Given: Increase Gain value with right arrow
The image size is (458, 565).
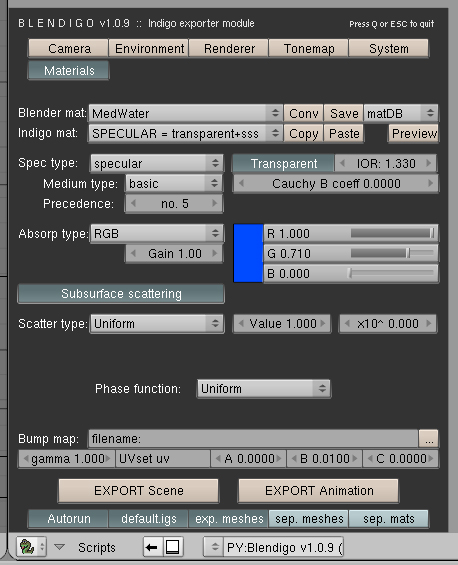Looking at the screenshot, I should pos(215,253).
